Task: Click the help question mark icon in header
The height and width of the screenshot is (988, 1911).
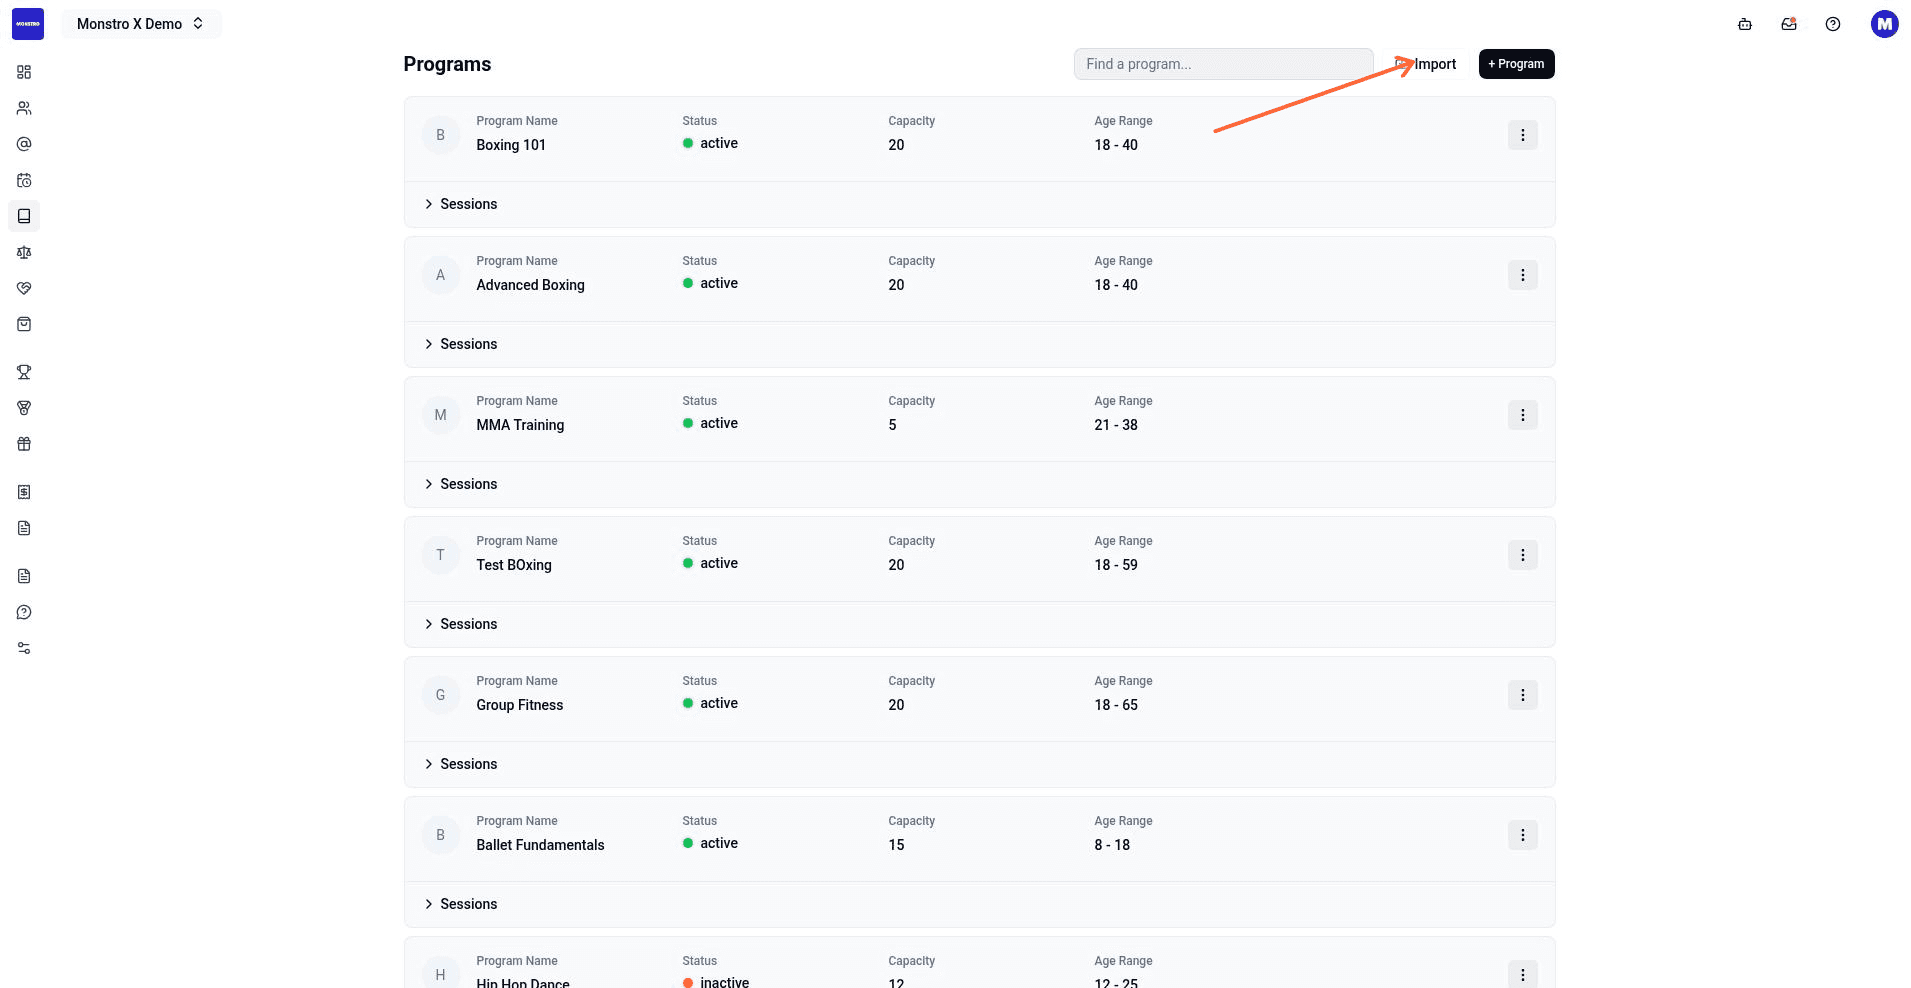Action: [x=1833, y=24]
